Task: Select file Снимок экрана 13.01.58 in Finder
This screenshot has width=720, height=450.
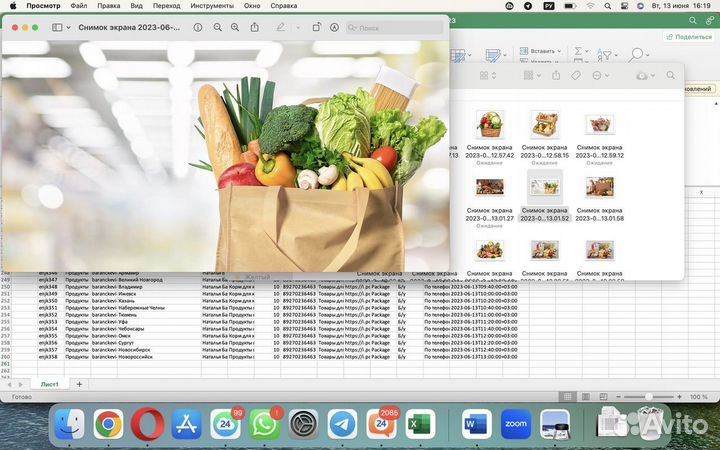Action: click(600, 197)
